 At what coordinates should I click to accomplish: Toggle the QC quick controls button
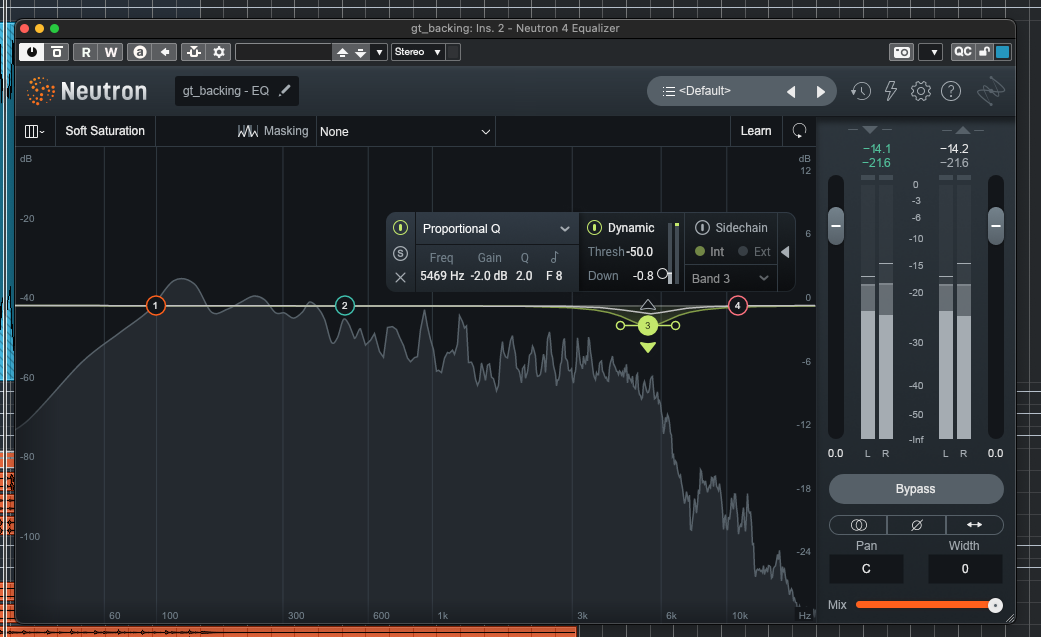click(x=963, y=52)
